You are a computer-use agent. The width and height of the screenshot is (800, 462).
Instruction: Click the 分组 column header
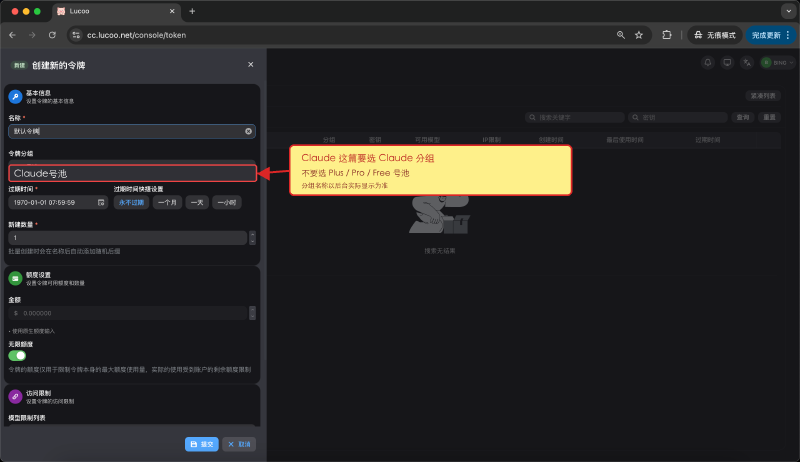point(329,140)
